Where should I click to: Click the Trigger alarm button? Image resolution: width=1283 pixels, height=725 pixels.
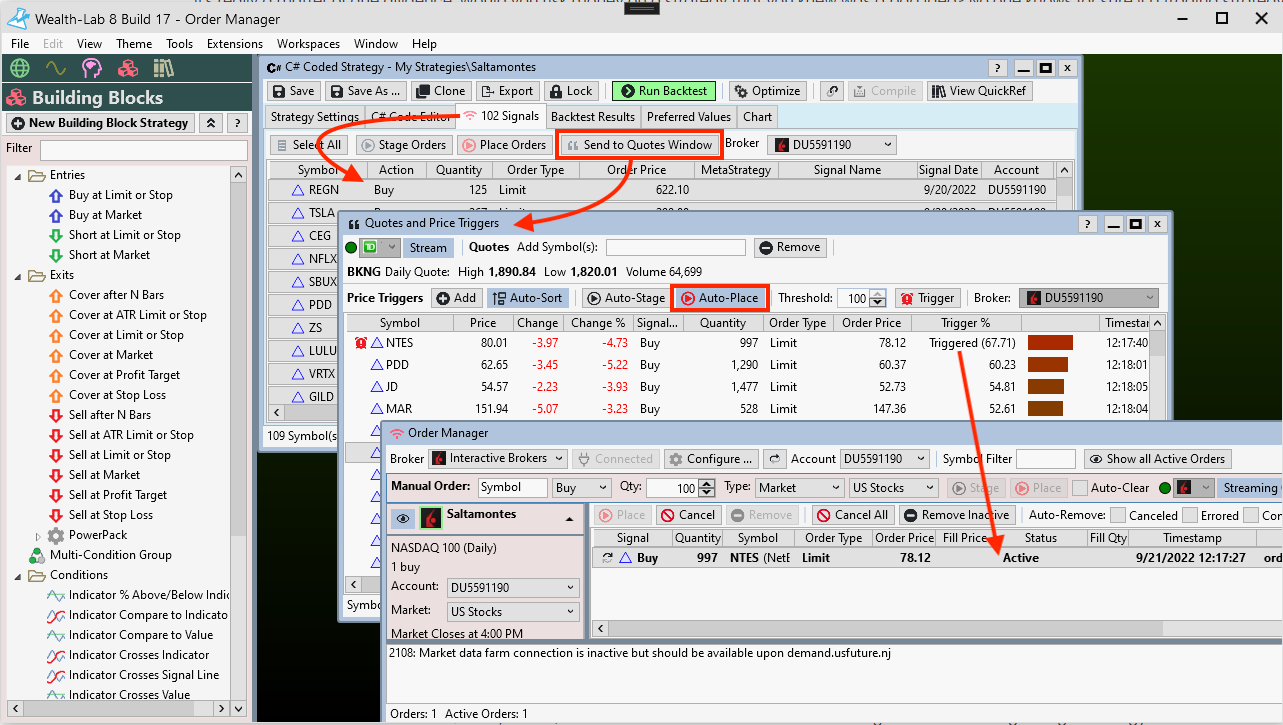coord(927,298)
